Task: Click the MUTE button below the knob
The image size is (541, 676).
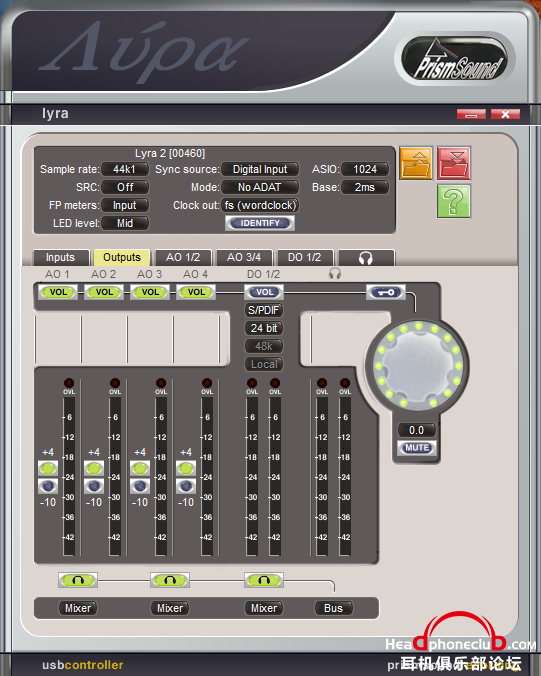Action: click(416, 448)
